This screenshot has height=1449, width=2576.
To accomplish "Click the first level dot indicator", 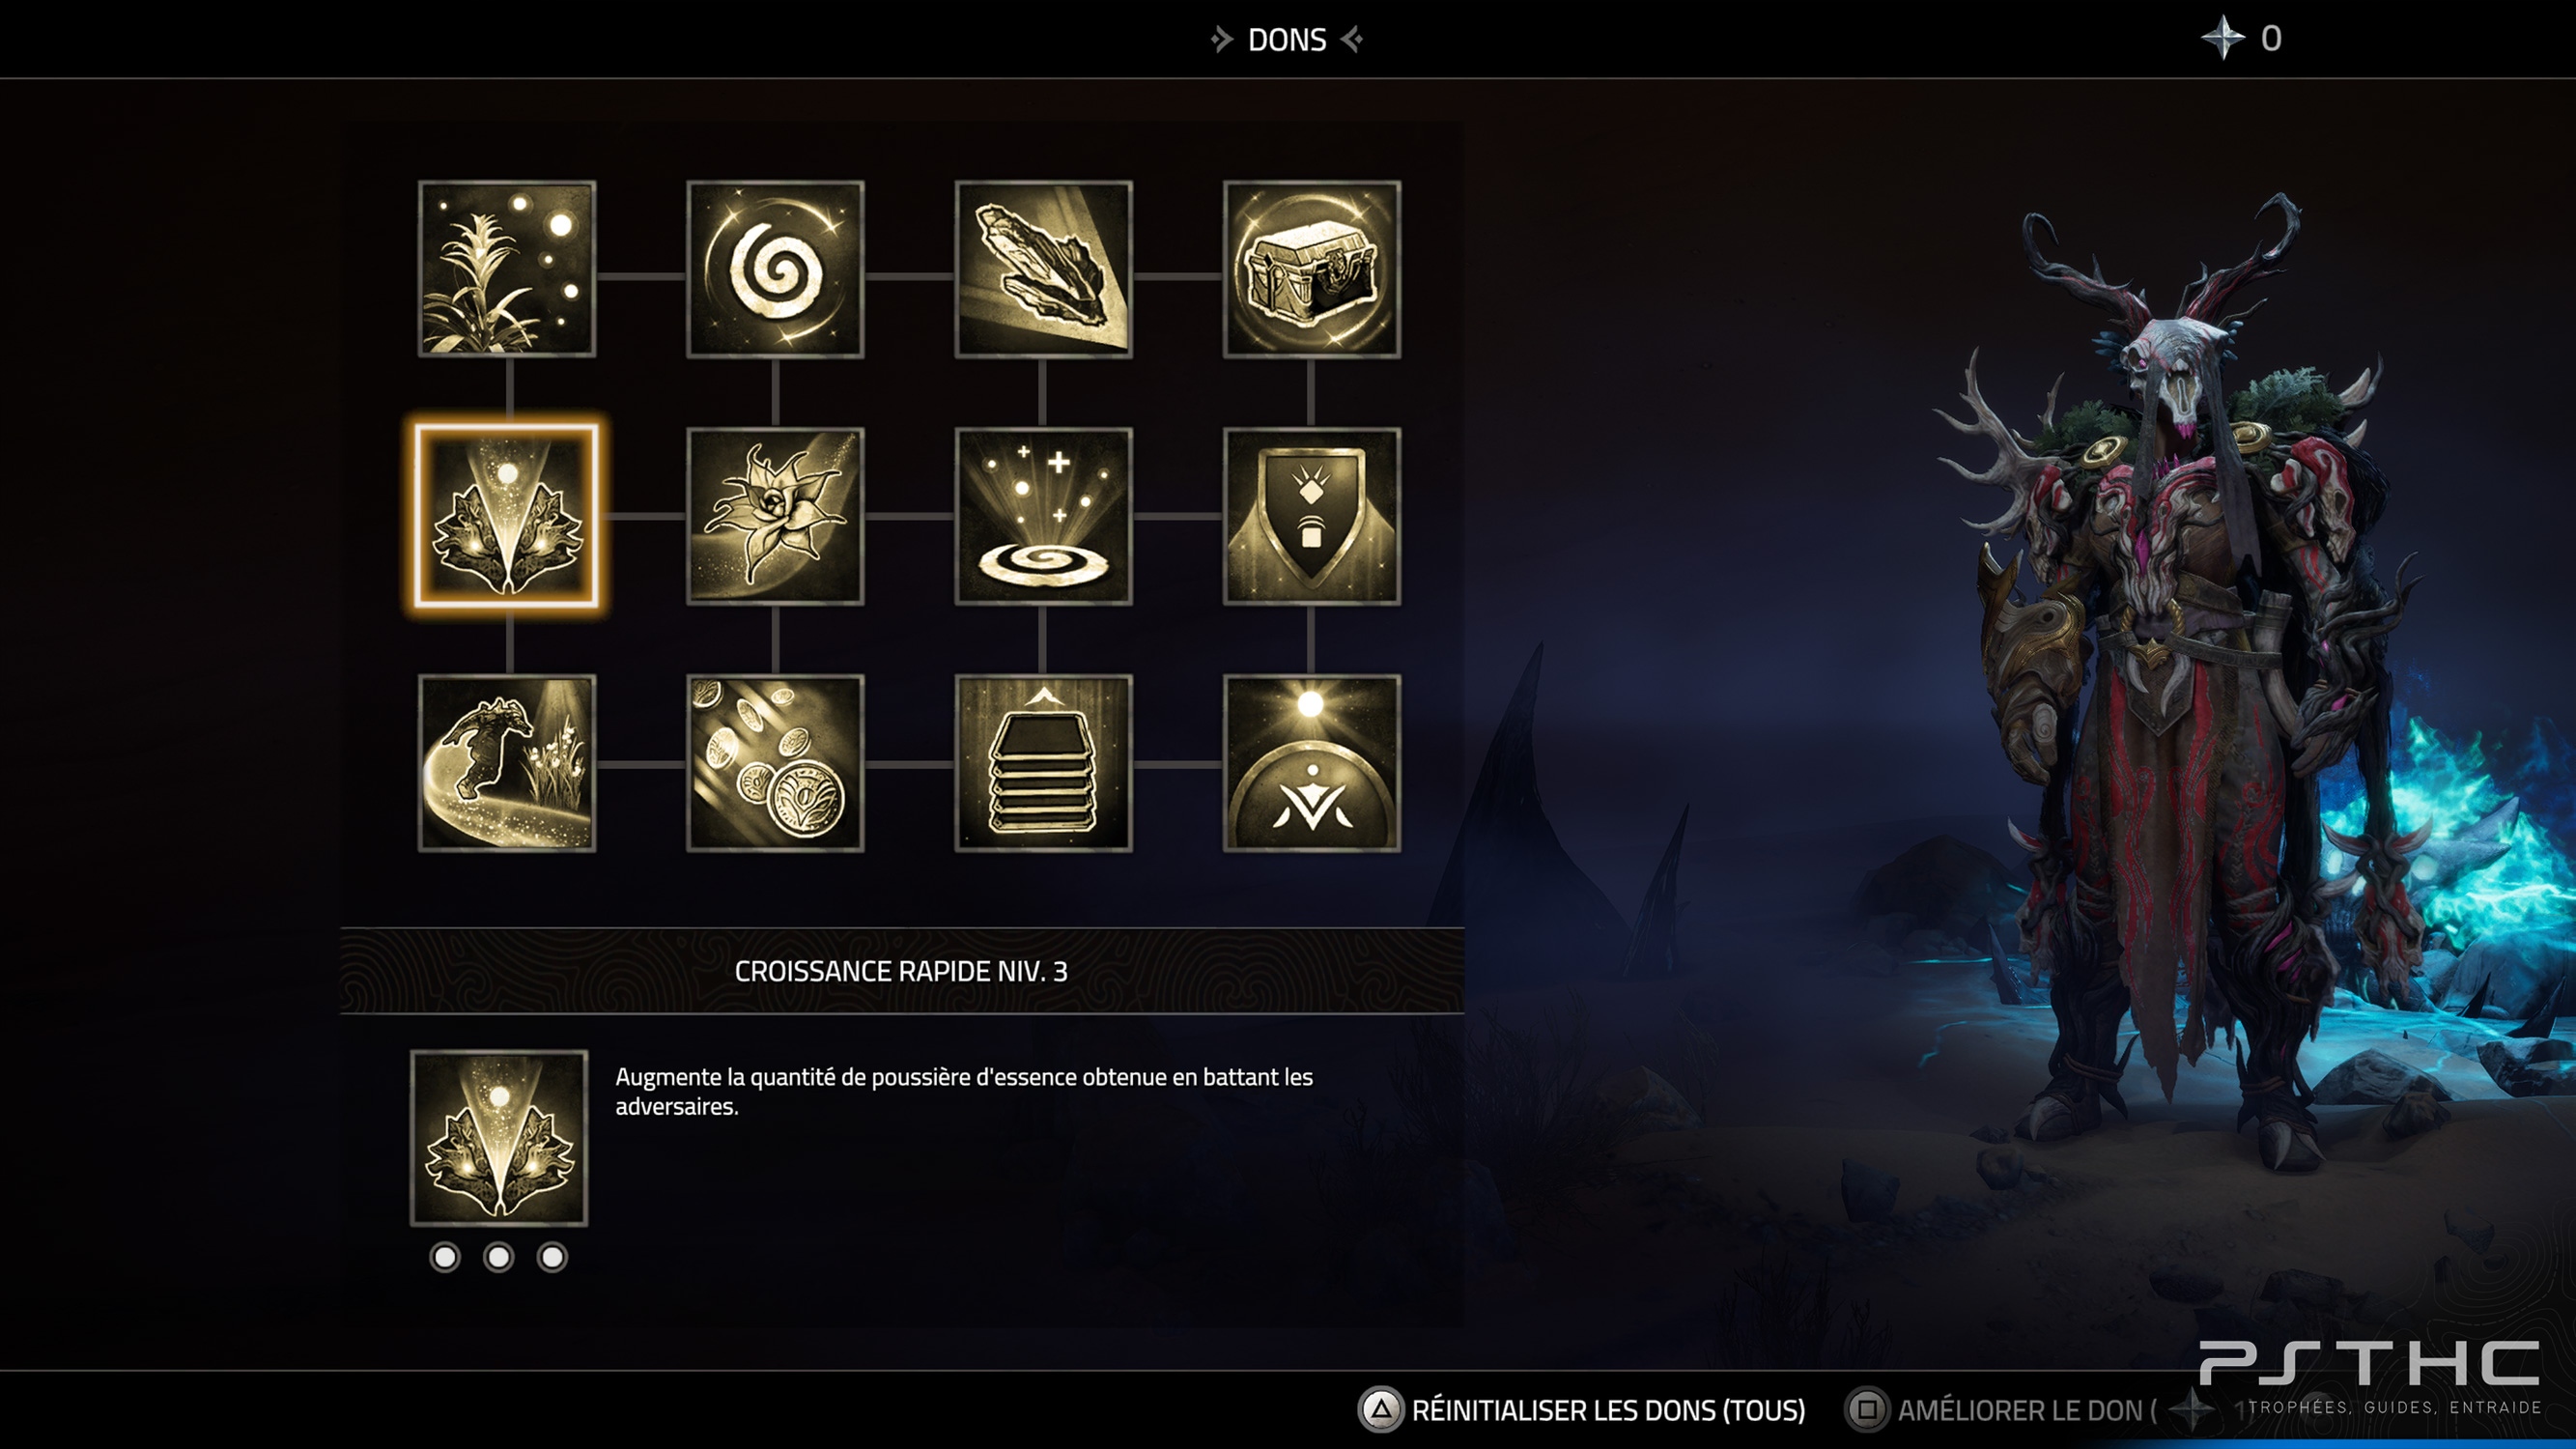I will point(445,1257).
